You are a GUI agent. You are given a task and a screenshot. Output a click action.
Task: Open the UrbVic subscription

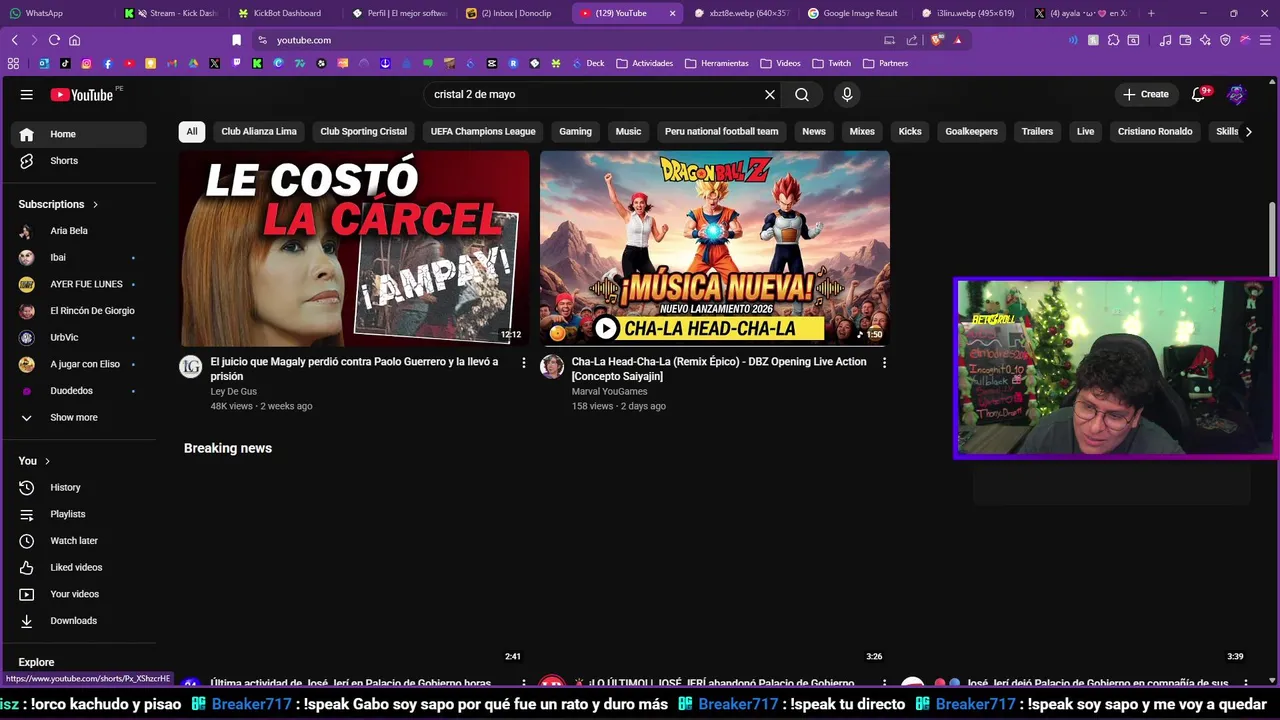(x=79, y=337)
